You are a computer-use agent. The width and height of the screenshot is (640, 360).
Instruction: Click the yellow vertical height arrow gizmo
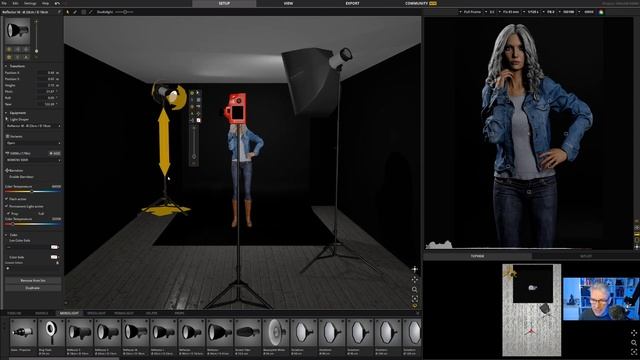(x=164, y=142)
